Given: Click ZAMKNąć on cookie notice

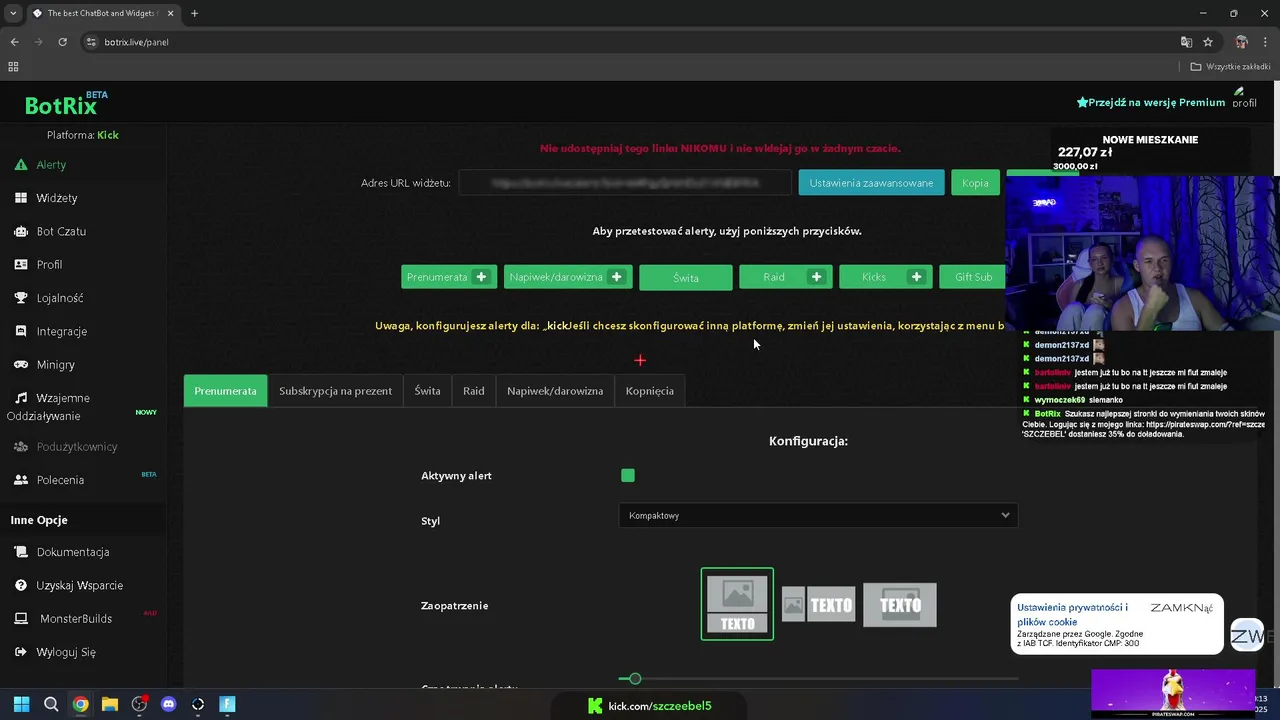Looking at the screenshot, I should point(1181,608).
